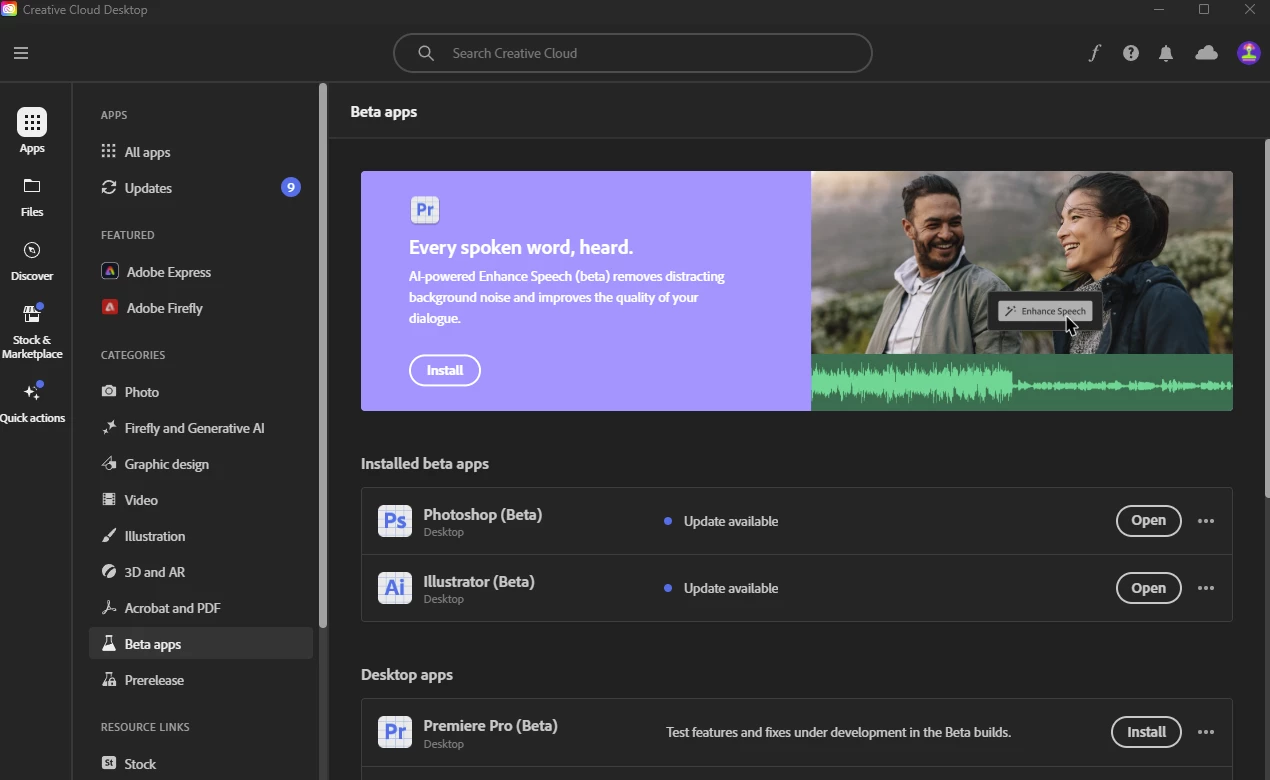Click the 'Beta apps' page title

384,112
